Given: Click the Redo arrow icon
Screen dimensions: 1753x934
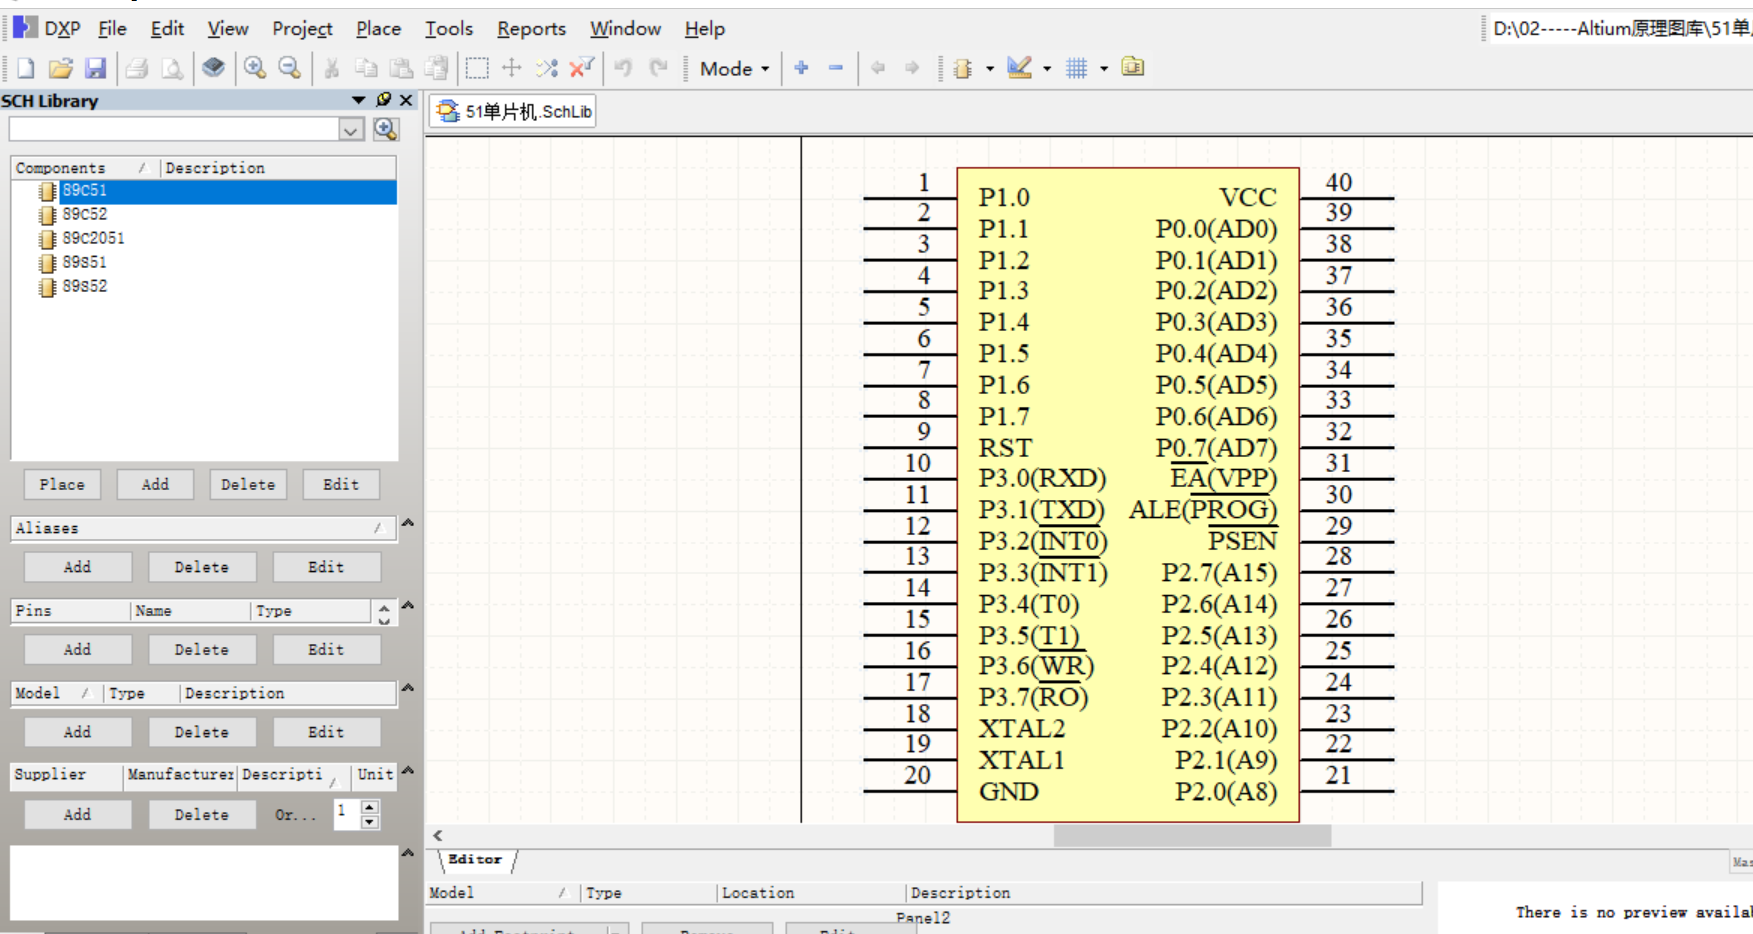Looking at the screenshot, I should [658, 68].
